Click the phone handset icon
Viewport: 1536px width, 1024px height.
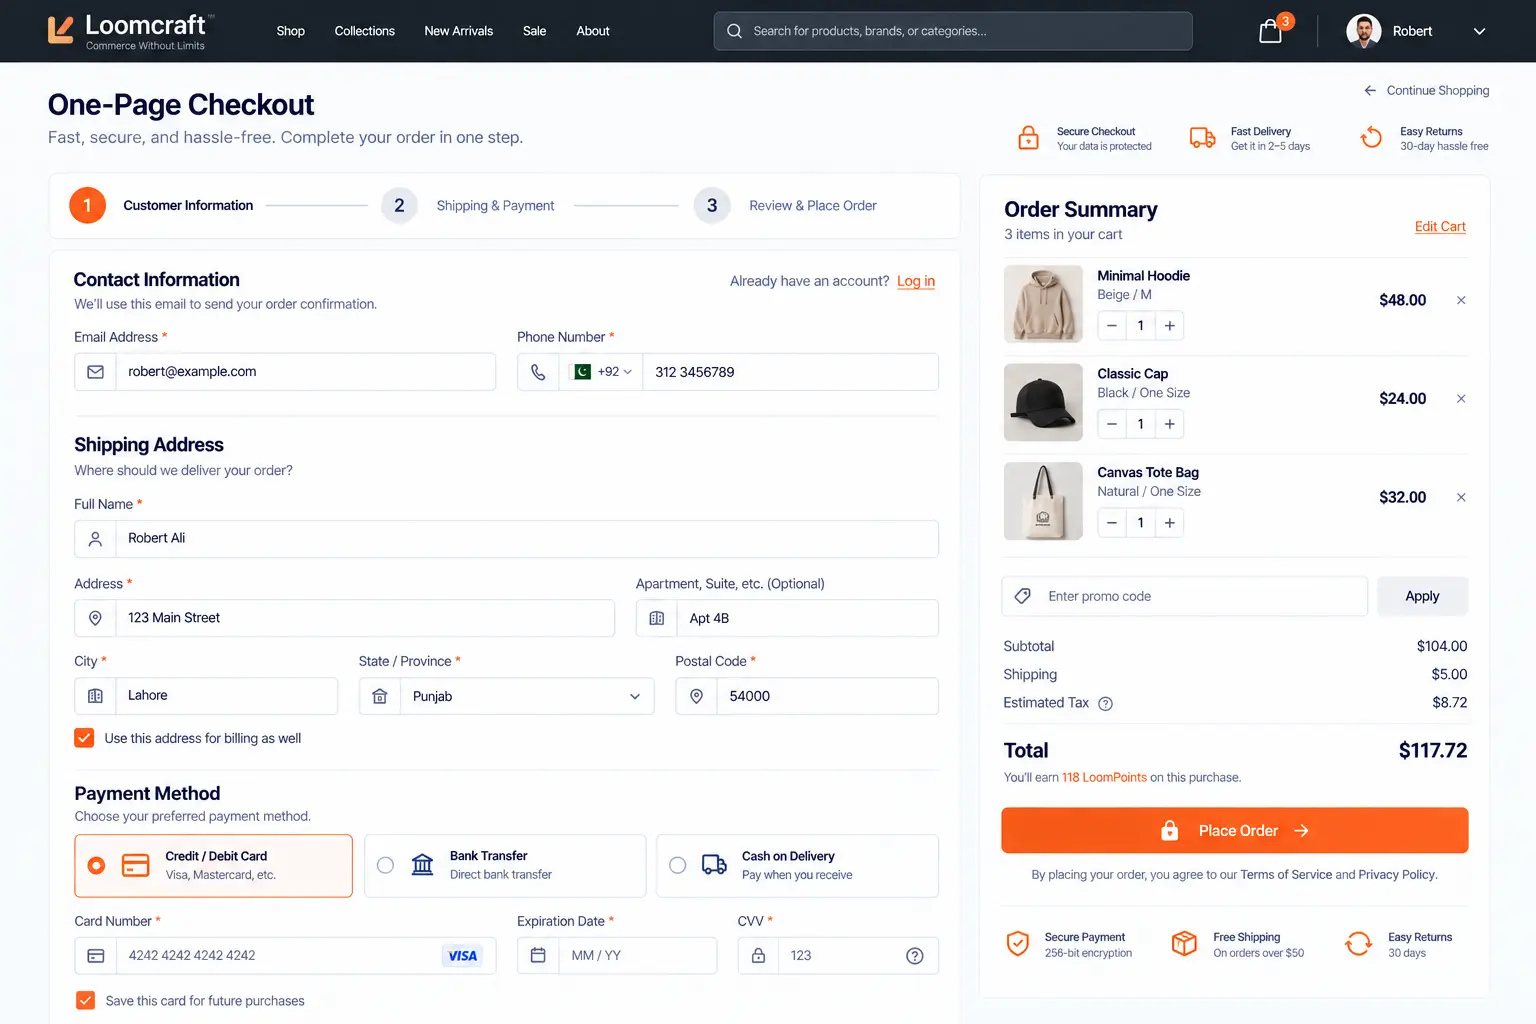pos(538,372)
